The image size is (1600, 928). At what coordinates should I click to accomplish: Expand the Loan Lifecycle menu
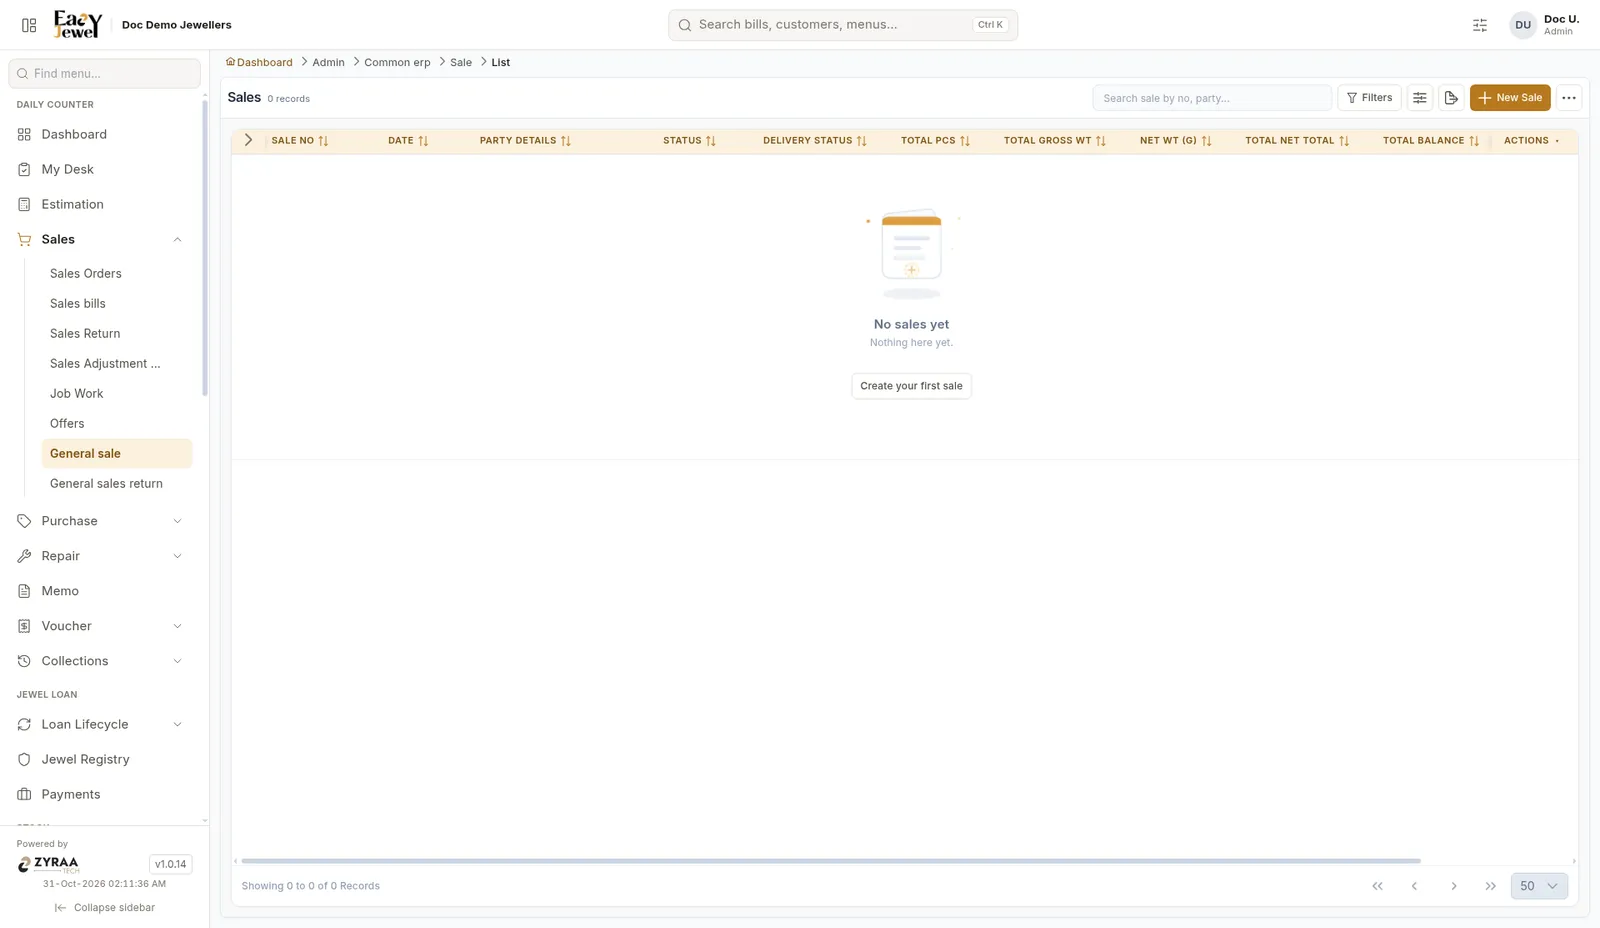tap(177, 725)
